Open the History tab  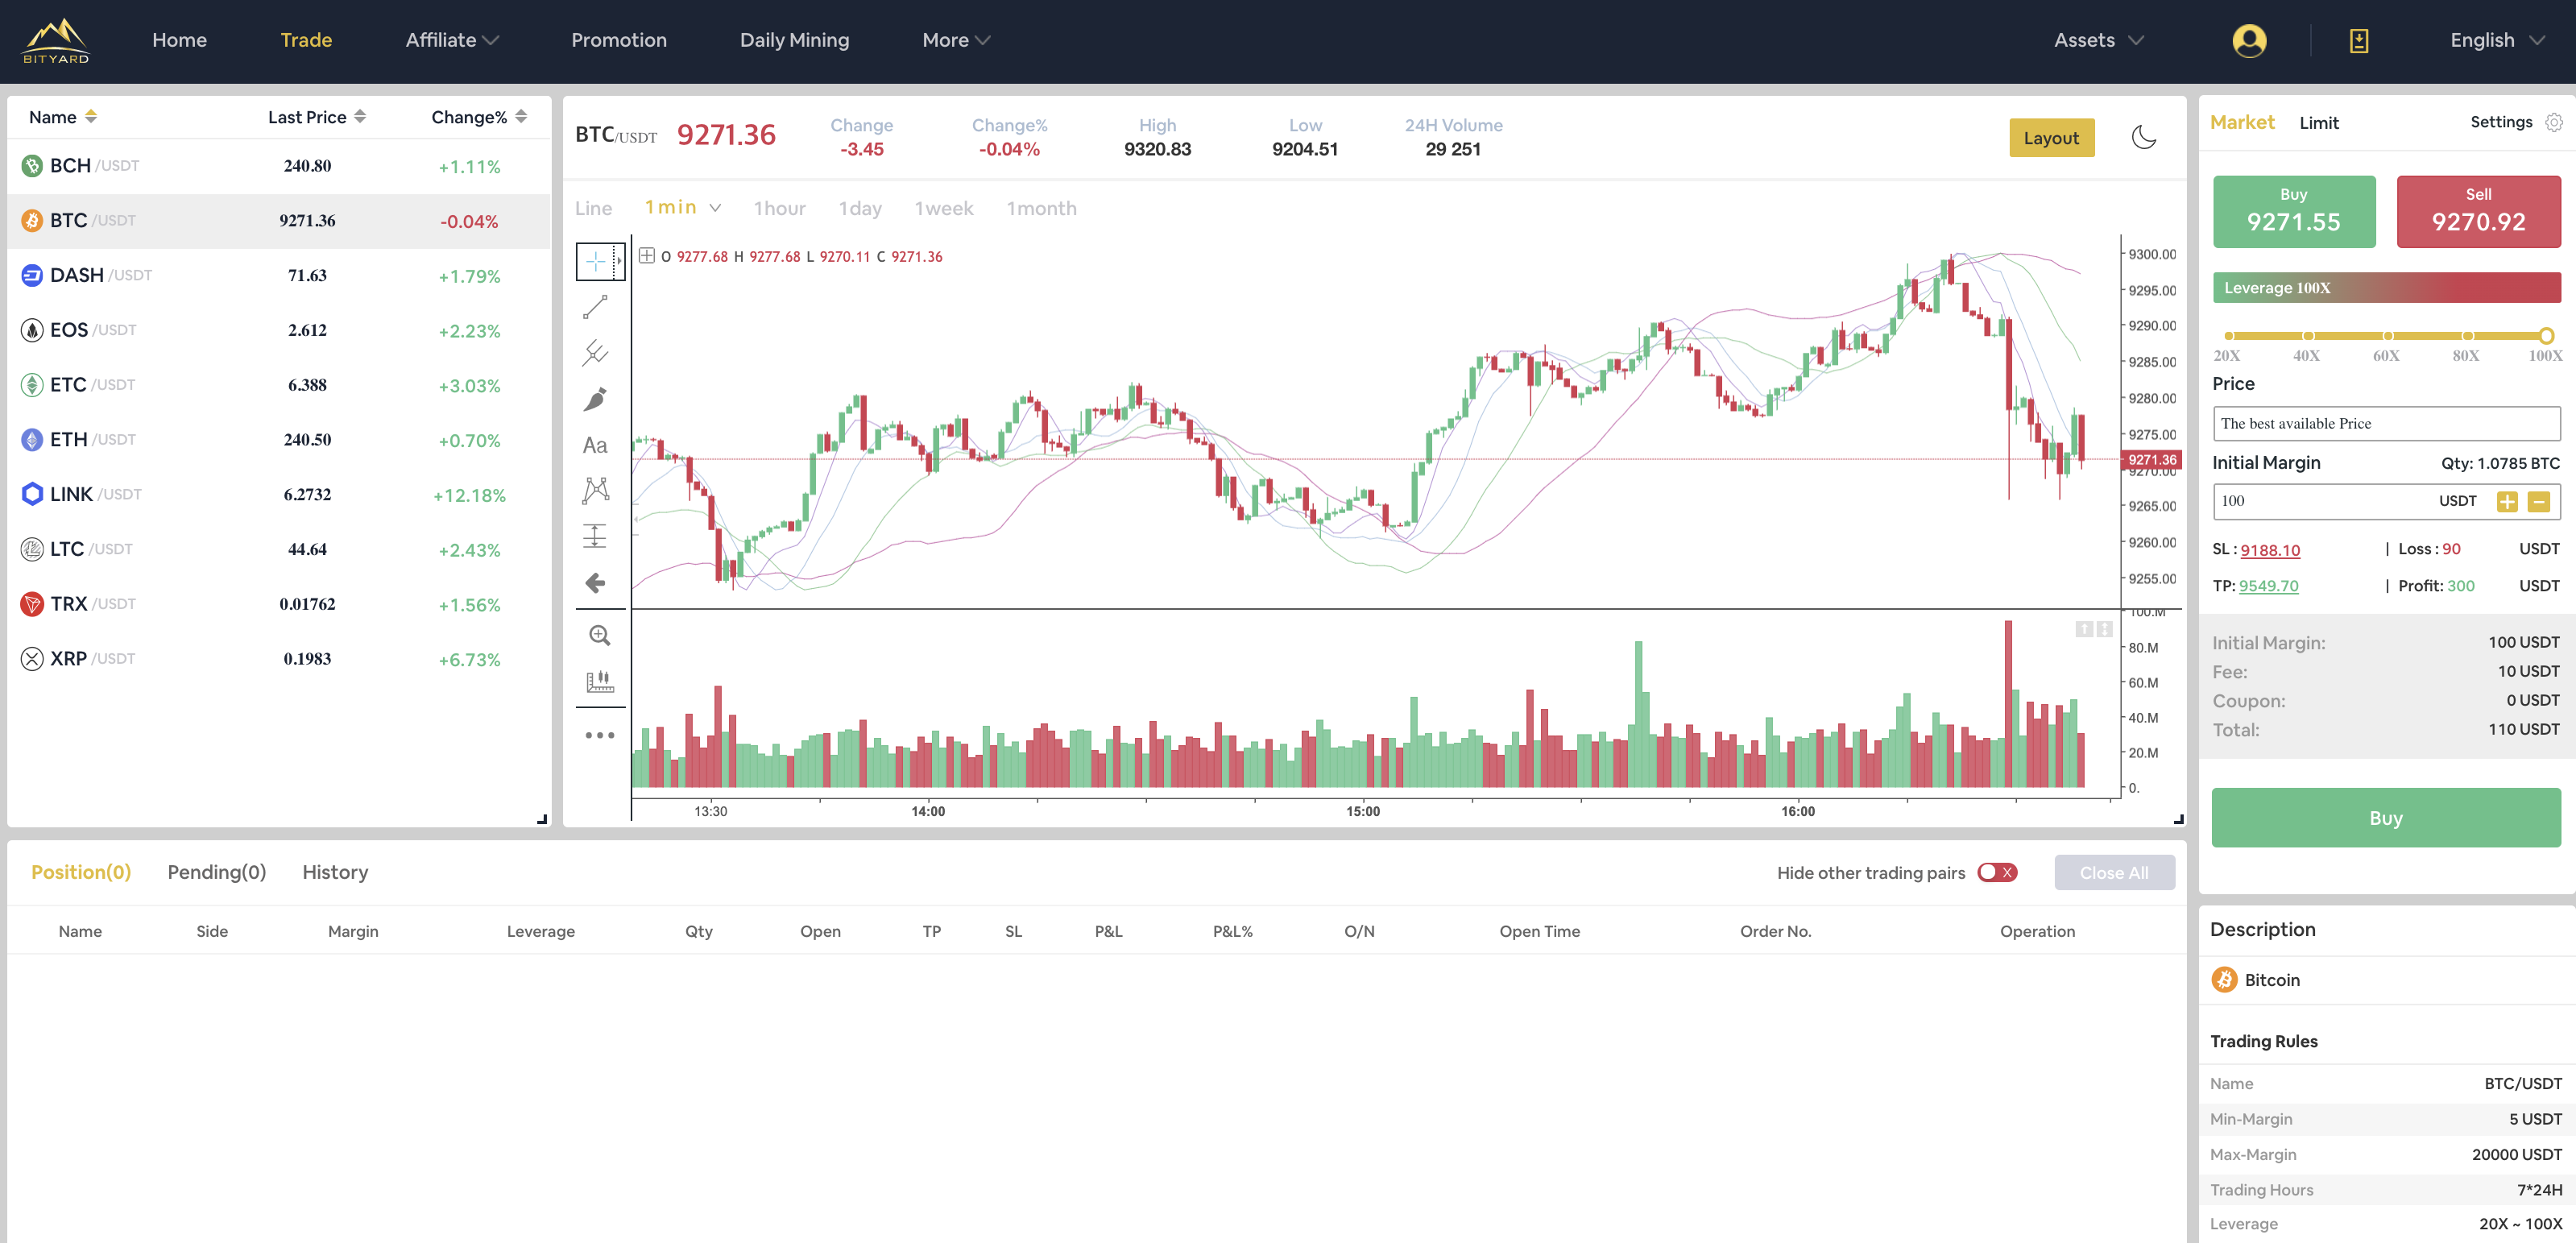click(335, 872)
